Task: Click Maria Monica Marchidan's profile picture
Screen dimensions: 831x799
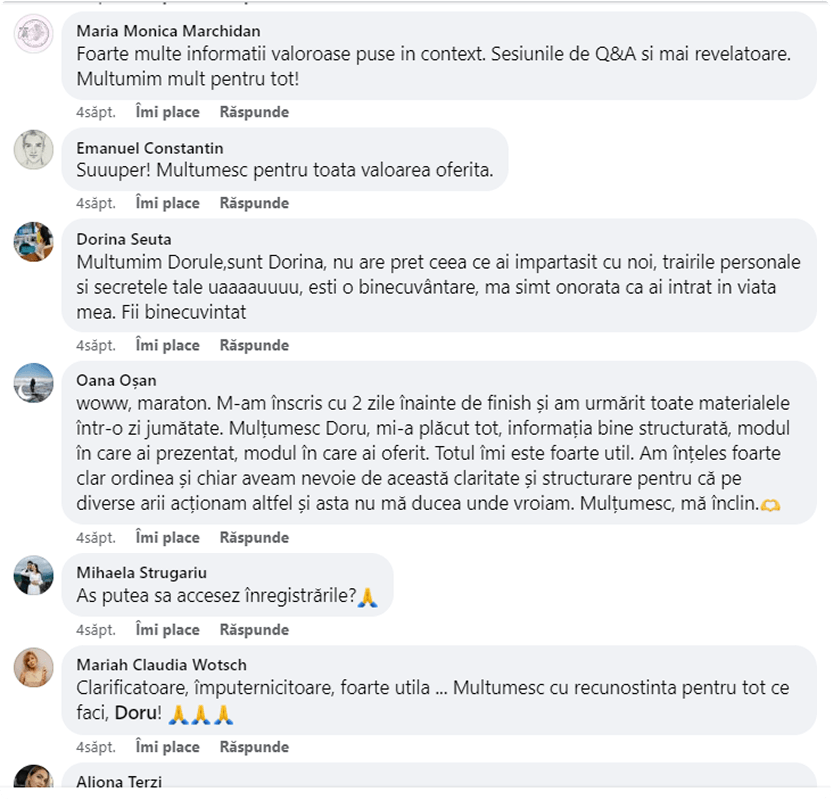Action: pos(33,35)
